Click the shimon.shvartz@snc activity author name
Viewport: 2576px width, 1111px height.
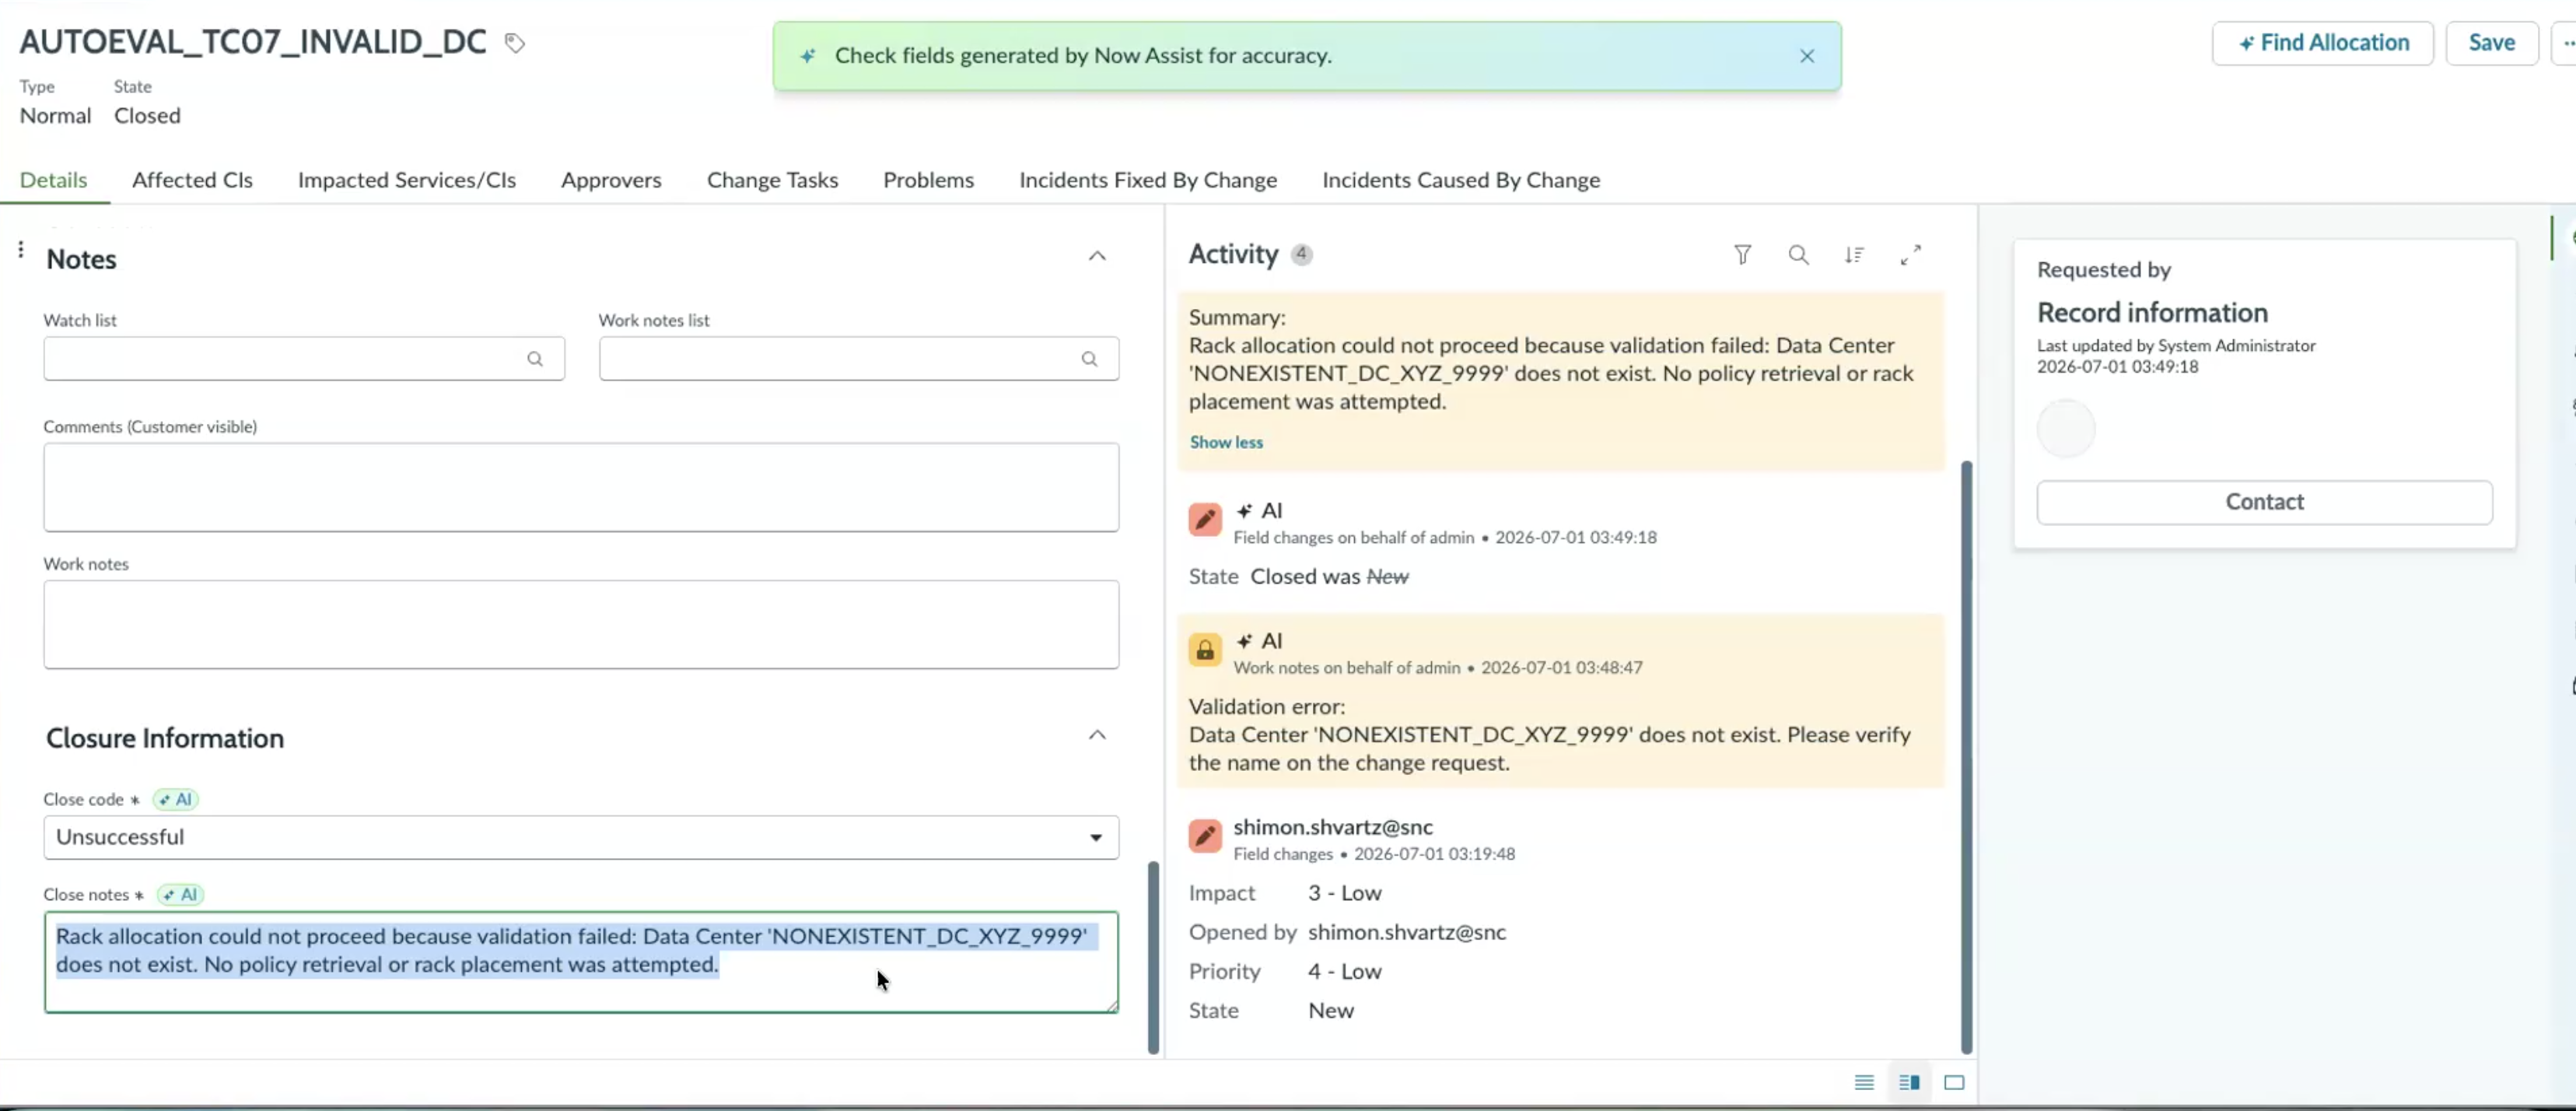click(1333, 827)
